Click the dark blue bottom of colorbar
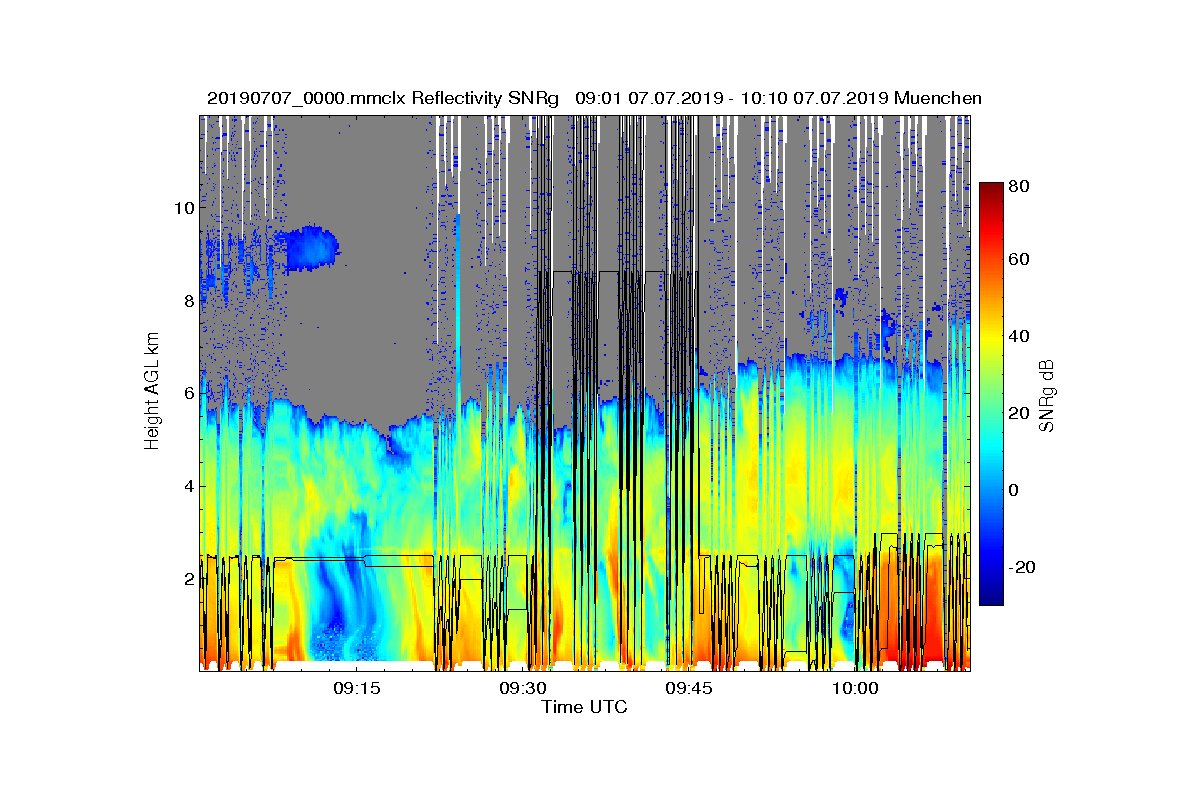Image resolution: width=1200 pixels, height=800 pixels. [991, 597]
